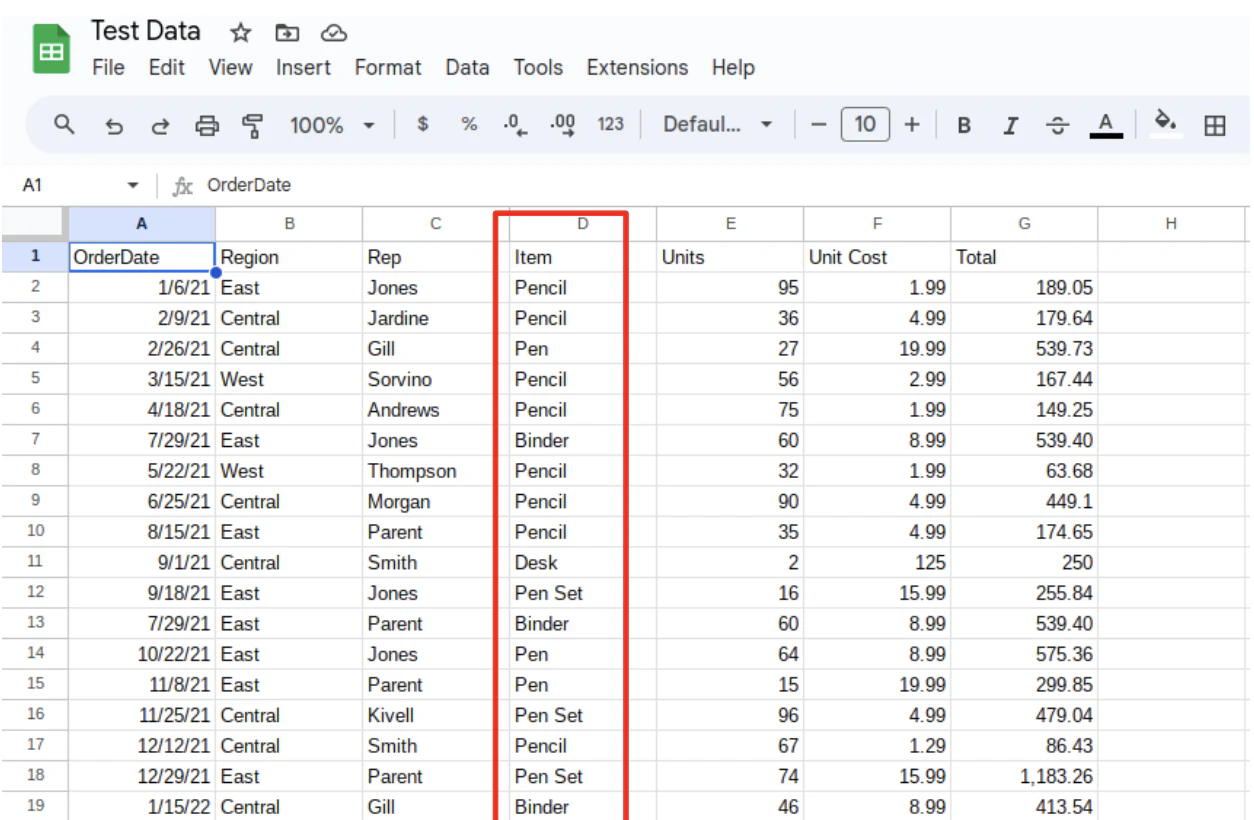
Task: Click the units cell showing 96
Action: coord(730,715)
